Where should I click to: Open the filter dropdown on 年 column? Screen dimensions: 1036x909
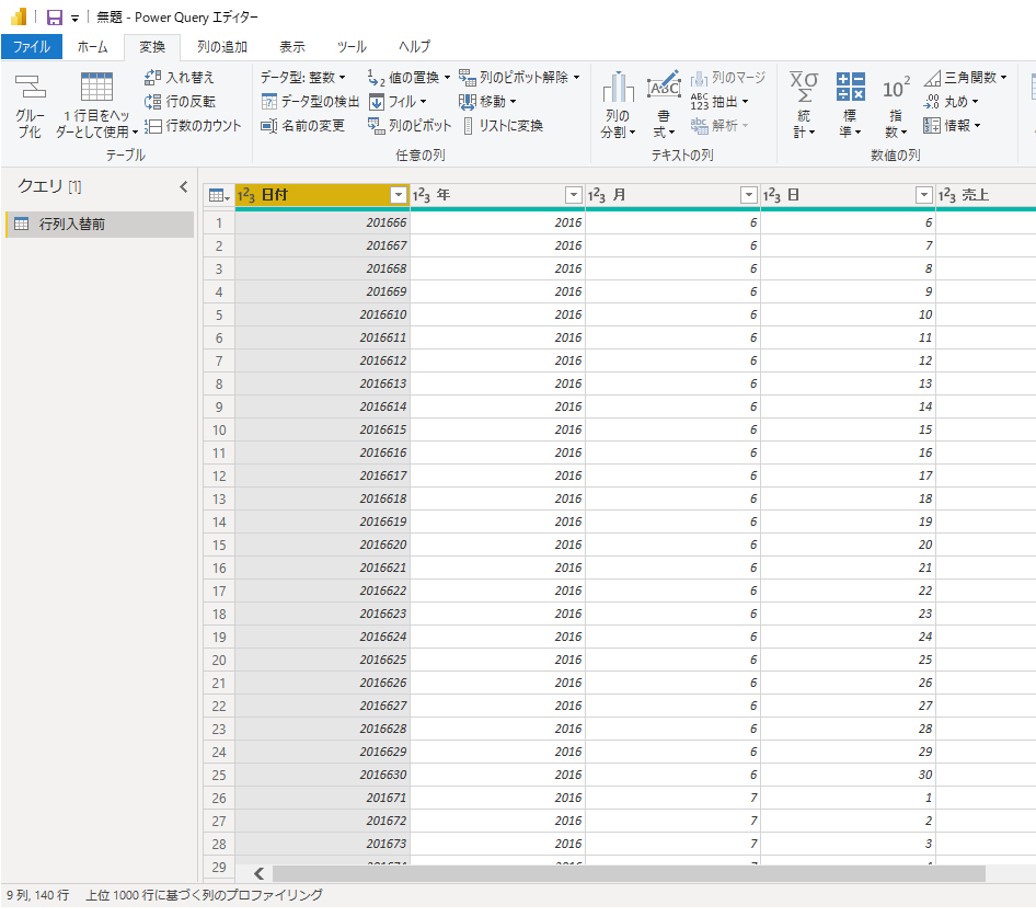(574, 195)
